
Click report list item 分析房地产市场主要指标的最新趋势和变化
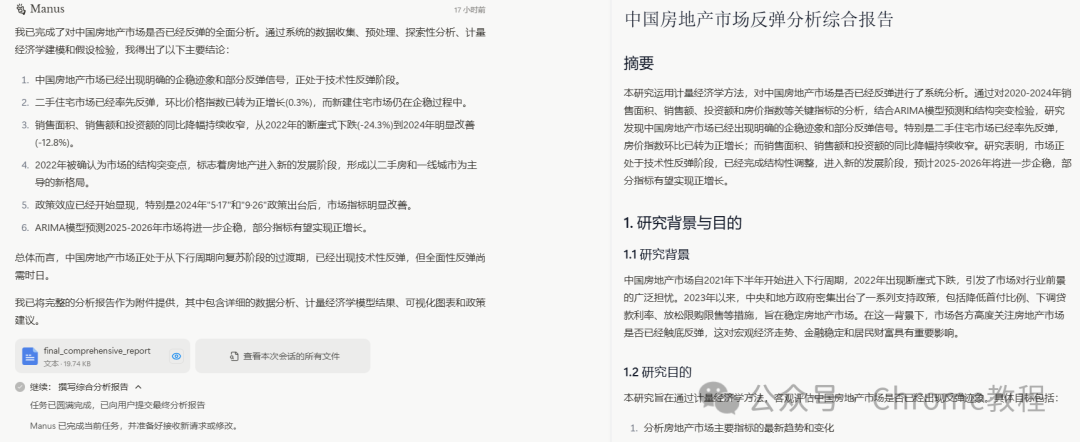coord(738,428)
